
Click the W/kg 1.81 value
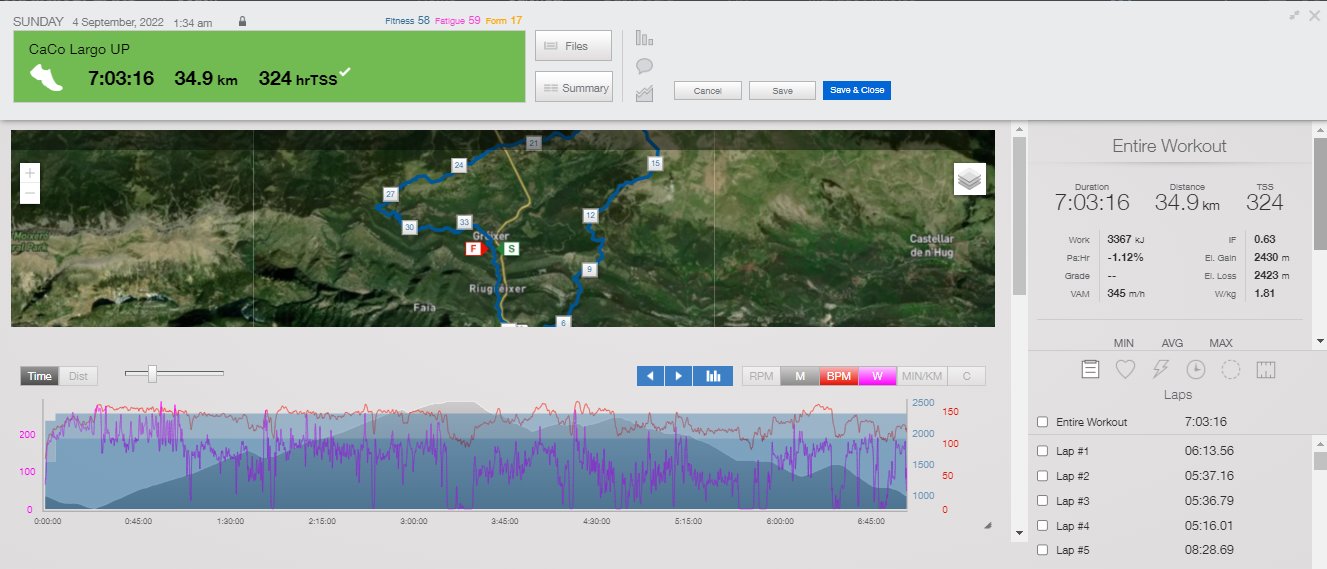point(1264,293)
